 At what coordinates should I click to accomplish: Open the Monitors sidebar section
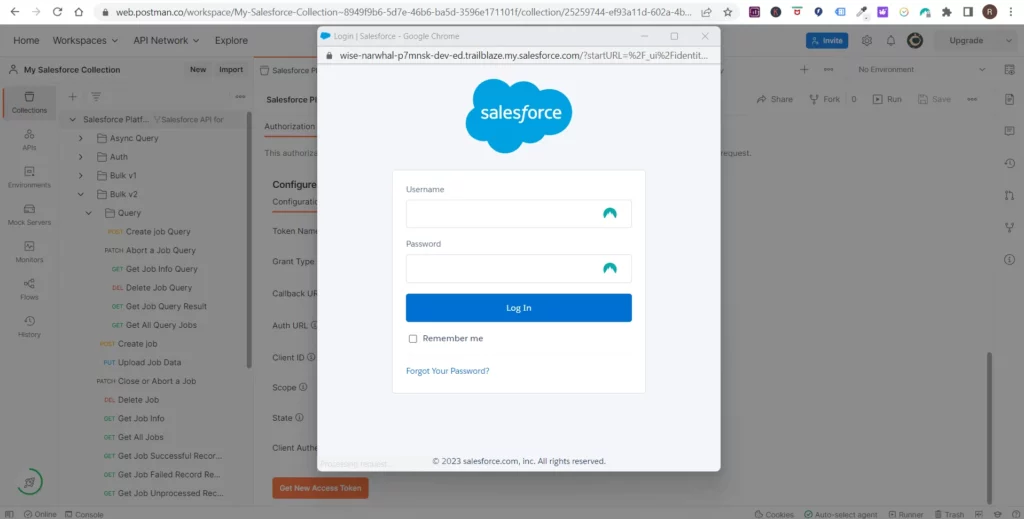[29, 252]
